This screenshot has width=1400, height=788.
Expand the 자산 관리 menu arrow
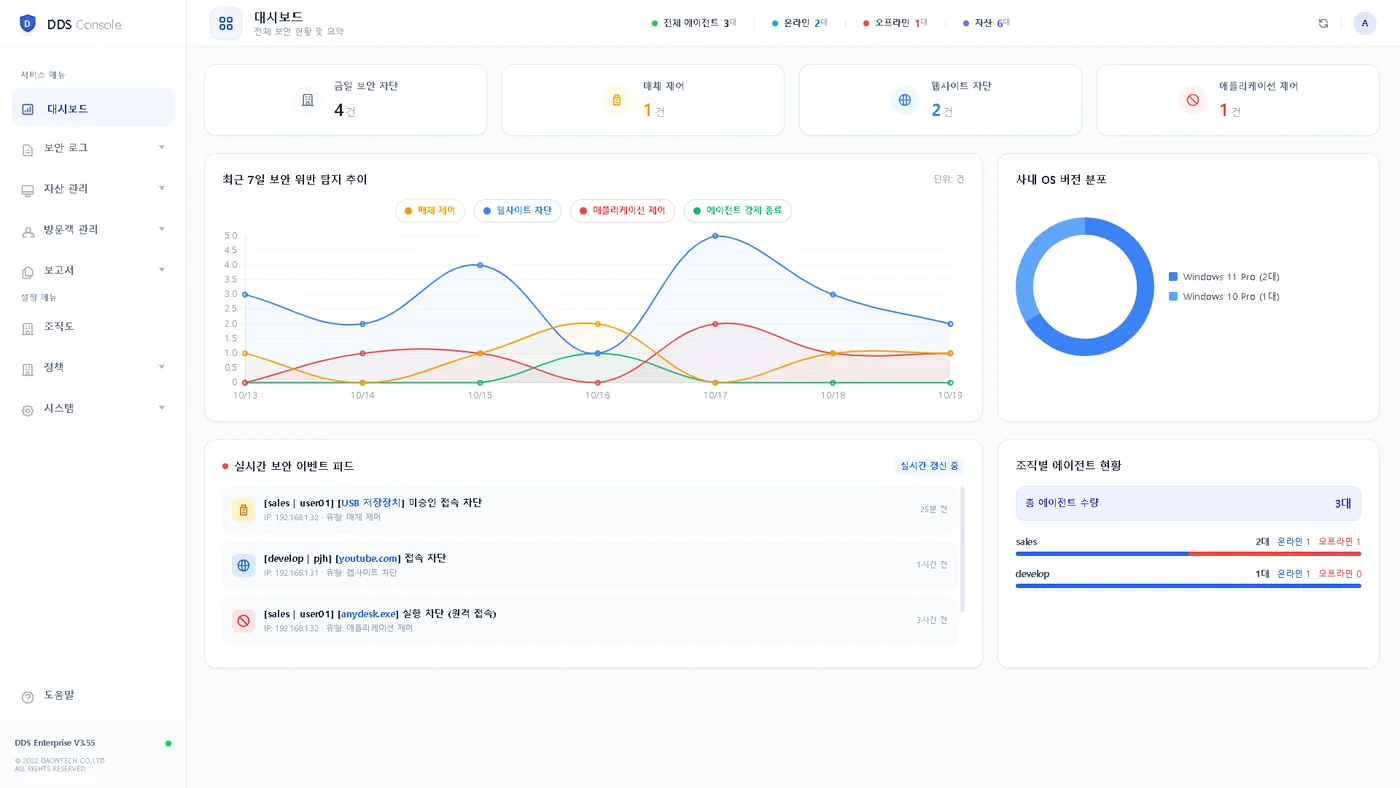(x=162, y=189)
